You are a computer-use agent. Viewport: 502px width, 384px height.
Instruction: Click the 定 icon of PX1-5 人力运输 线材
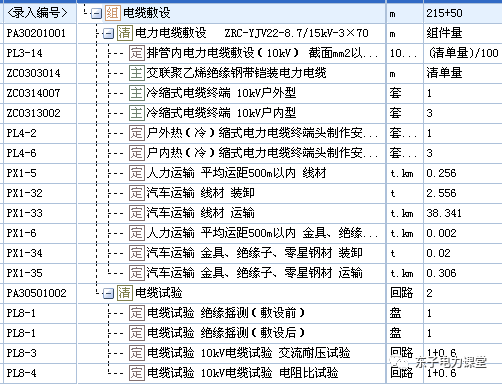(x=137, y=173)
